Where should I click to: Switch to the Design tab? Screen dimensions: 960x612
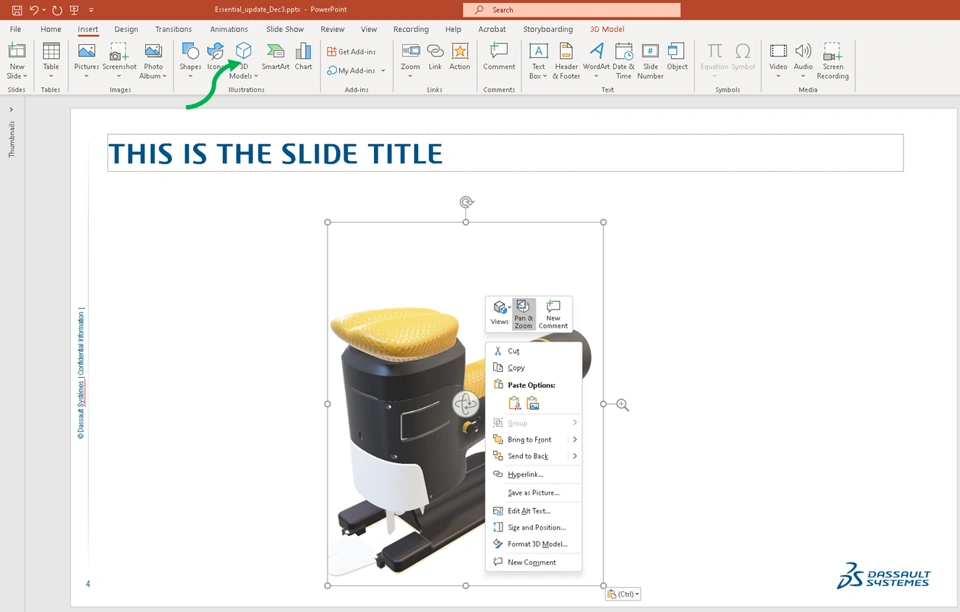(x=126, y=29)
